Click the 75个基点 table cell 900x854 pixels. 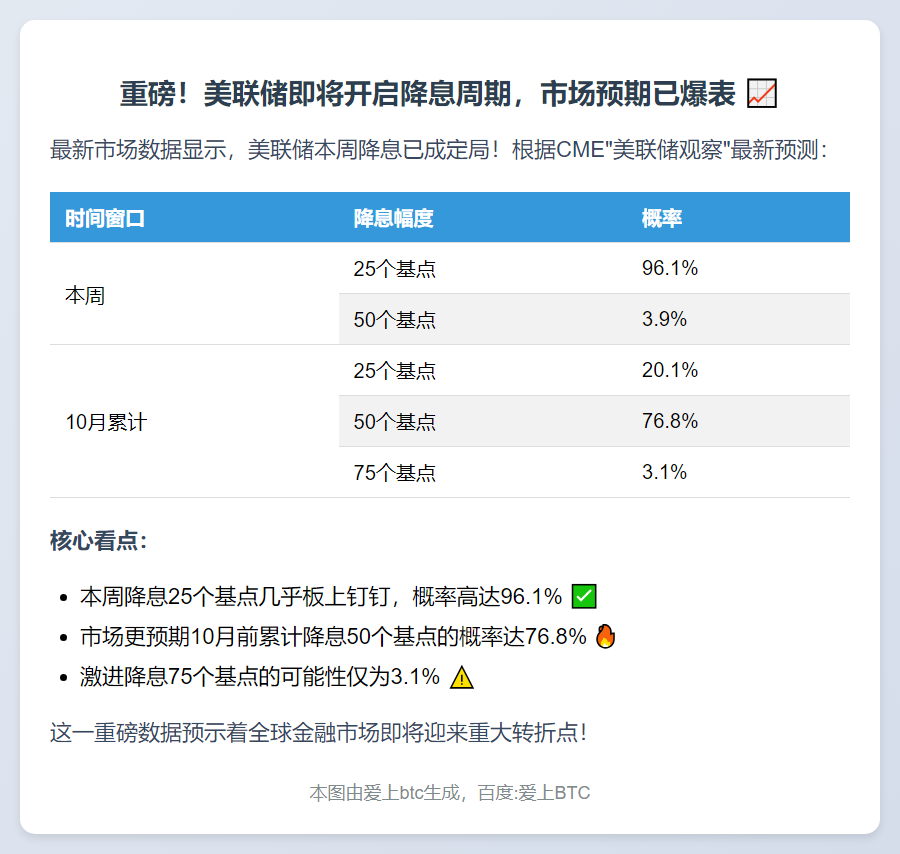(x=395, y=473)
